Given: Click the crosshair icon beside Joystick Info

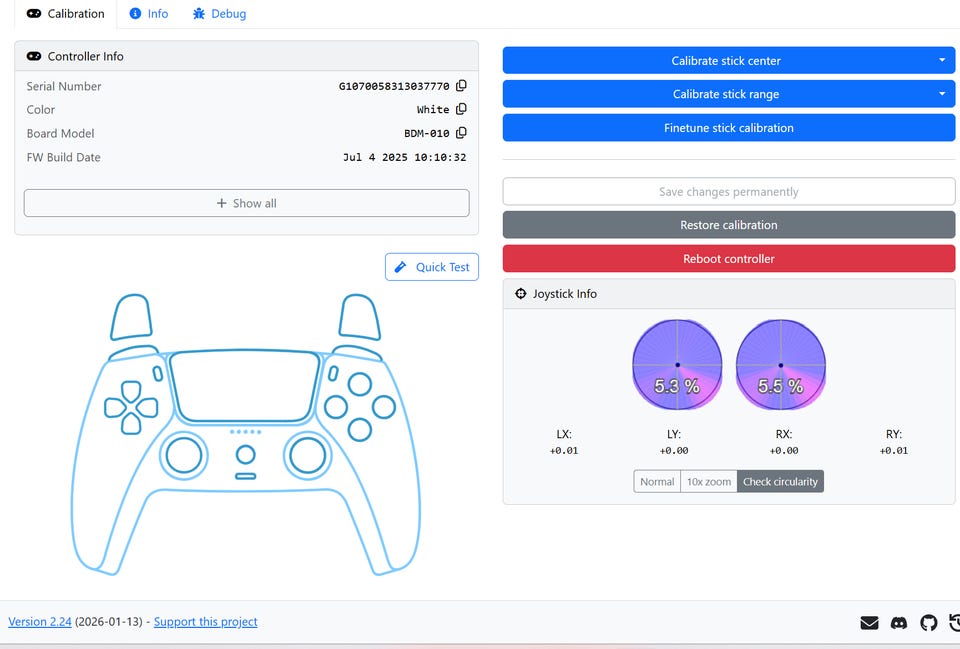Looking at the screenshot, I should [x=520, y=294].
